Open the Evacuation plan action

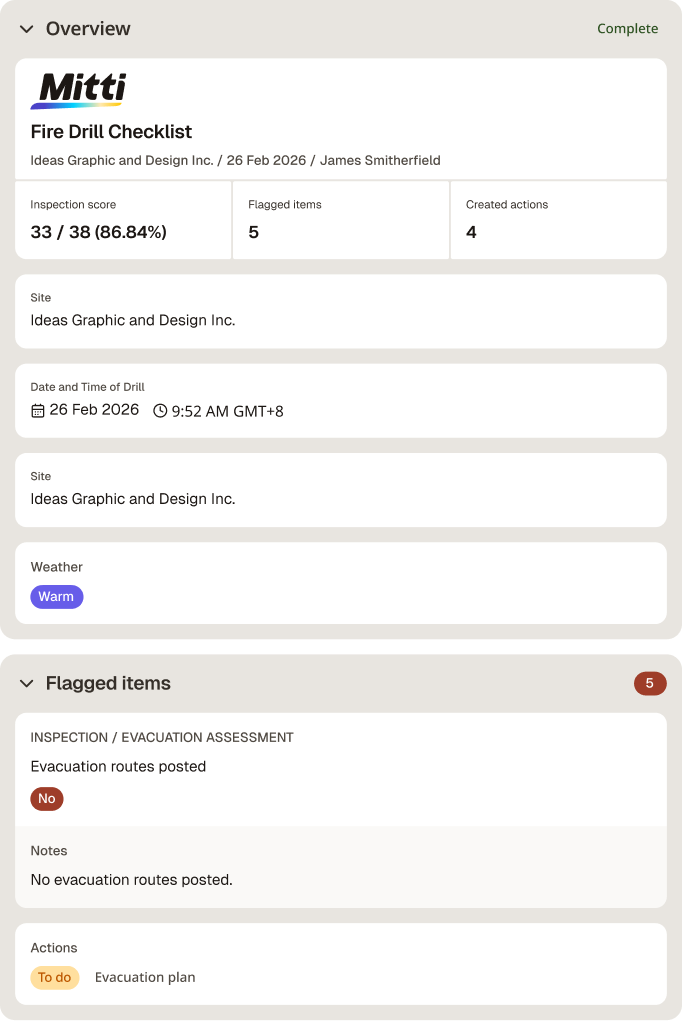(145, 977)
